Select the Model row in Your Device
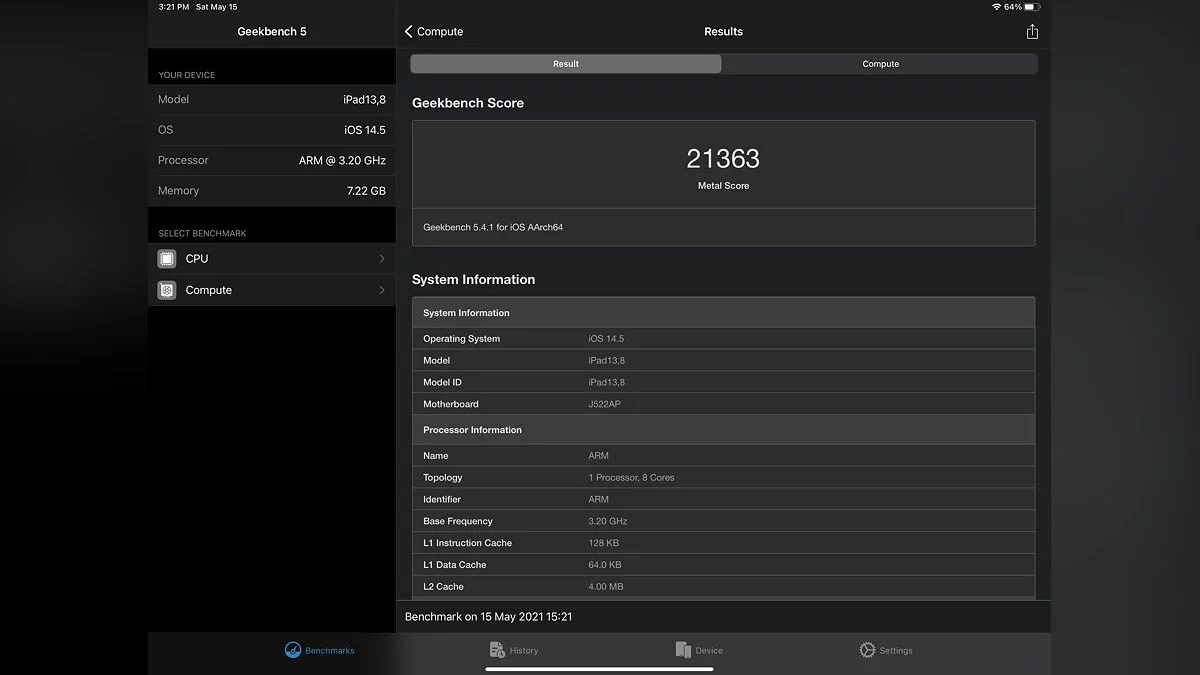1200x675 pixels. [x=272, y=100]
